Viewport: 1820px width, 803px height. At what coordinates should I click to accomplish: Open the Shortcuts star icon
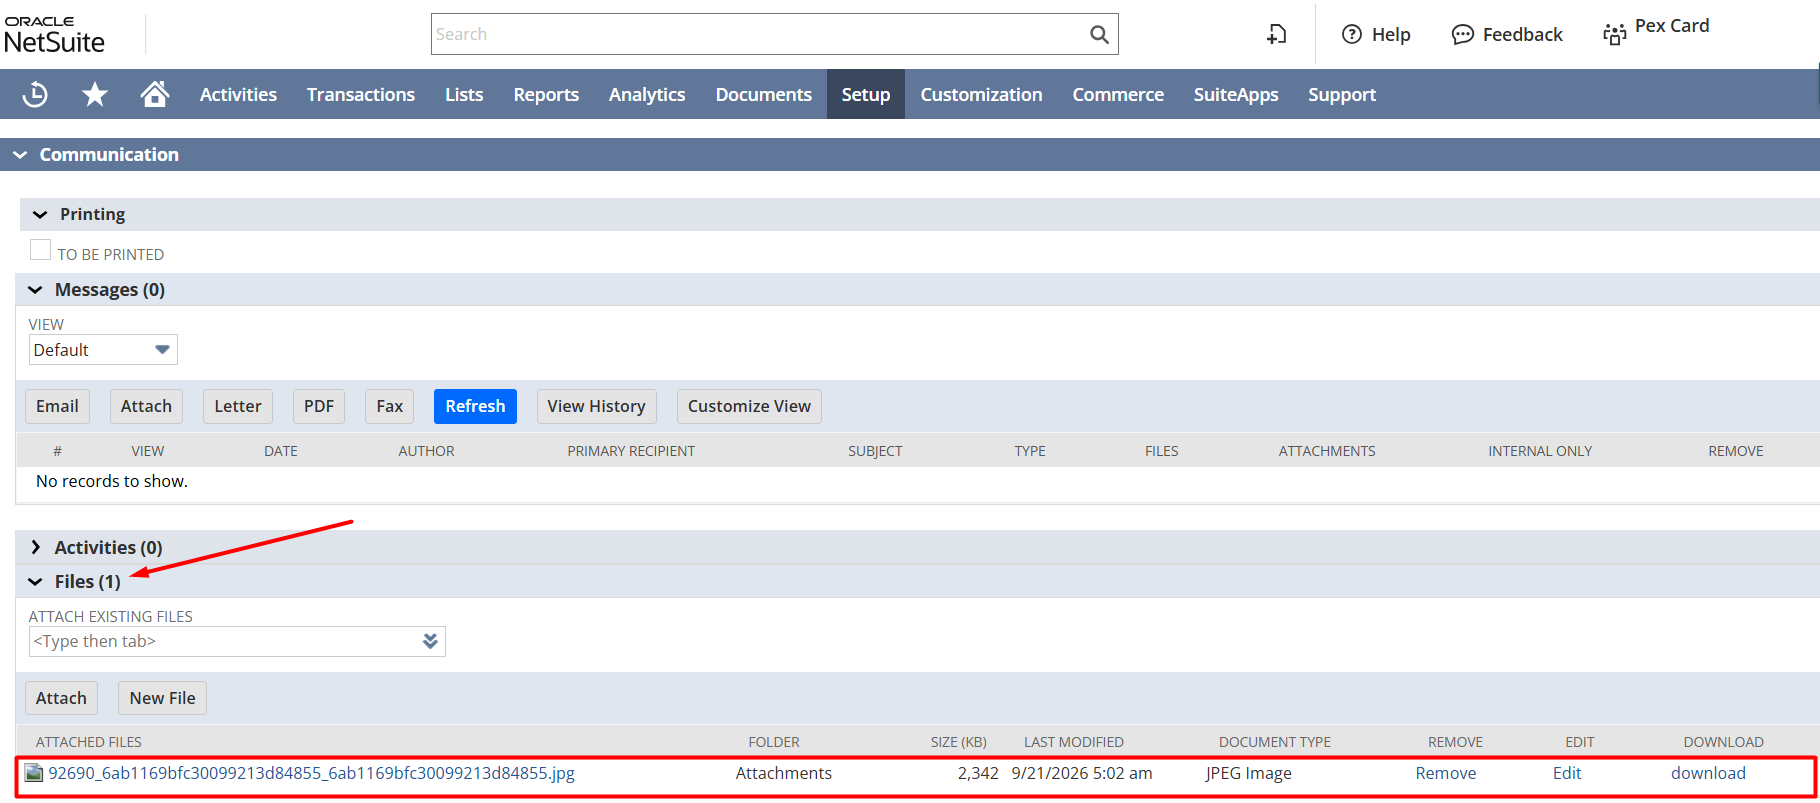click(95, 94)
